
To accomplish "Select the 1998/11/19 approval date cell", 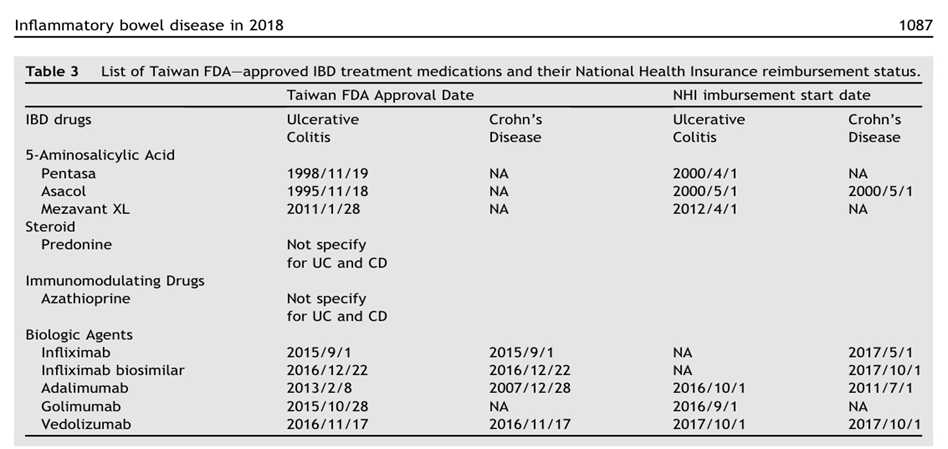I will coord(327,173).
